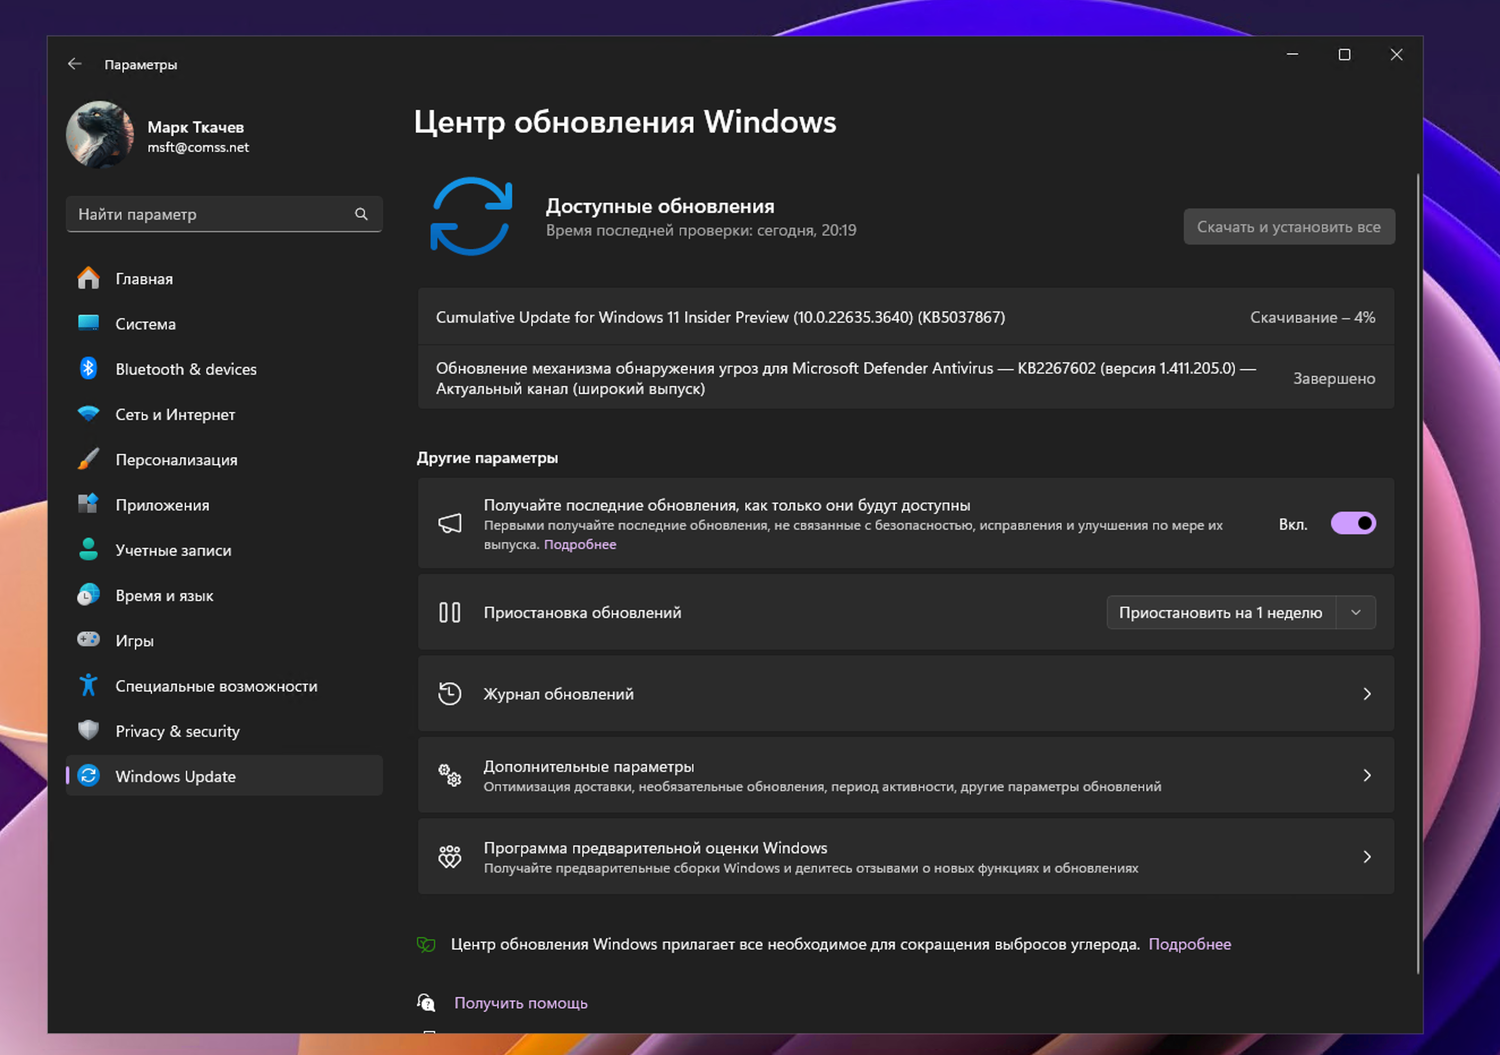Click the Журнал обновлений row label
This screenshot has height=1055, width=1500.
[559, 694]
